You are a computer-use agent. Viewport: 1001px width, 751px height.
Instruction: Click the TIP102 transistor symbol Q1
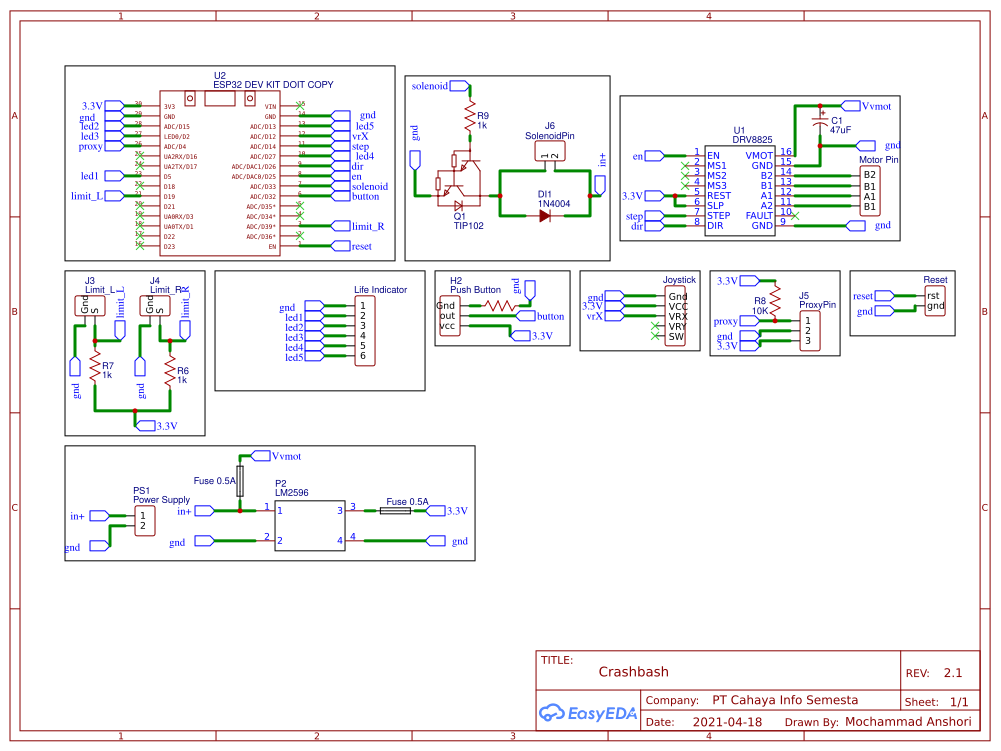tap(457, 180)
